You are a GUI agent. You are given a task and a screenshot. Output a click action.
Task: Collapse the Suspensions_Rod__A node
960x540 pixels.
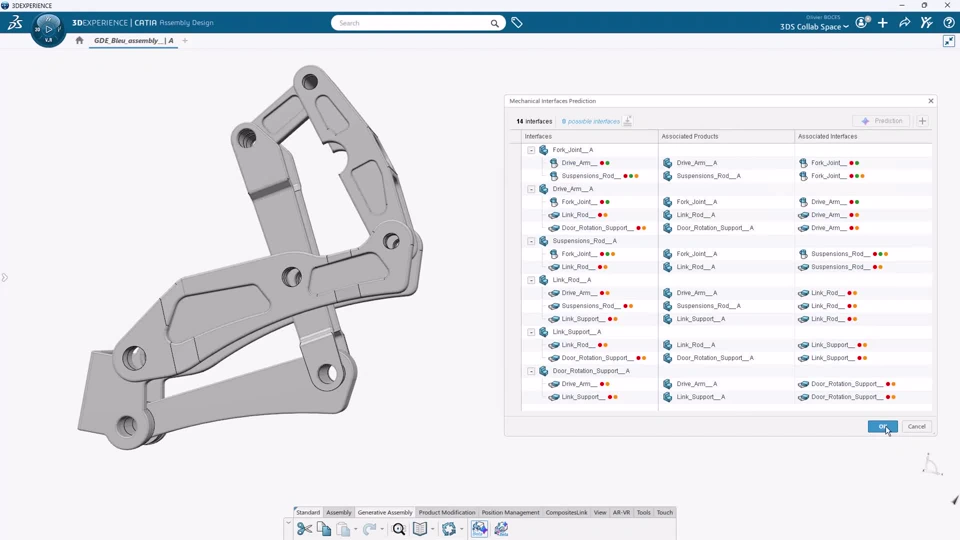coord(531,241)
